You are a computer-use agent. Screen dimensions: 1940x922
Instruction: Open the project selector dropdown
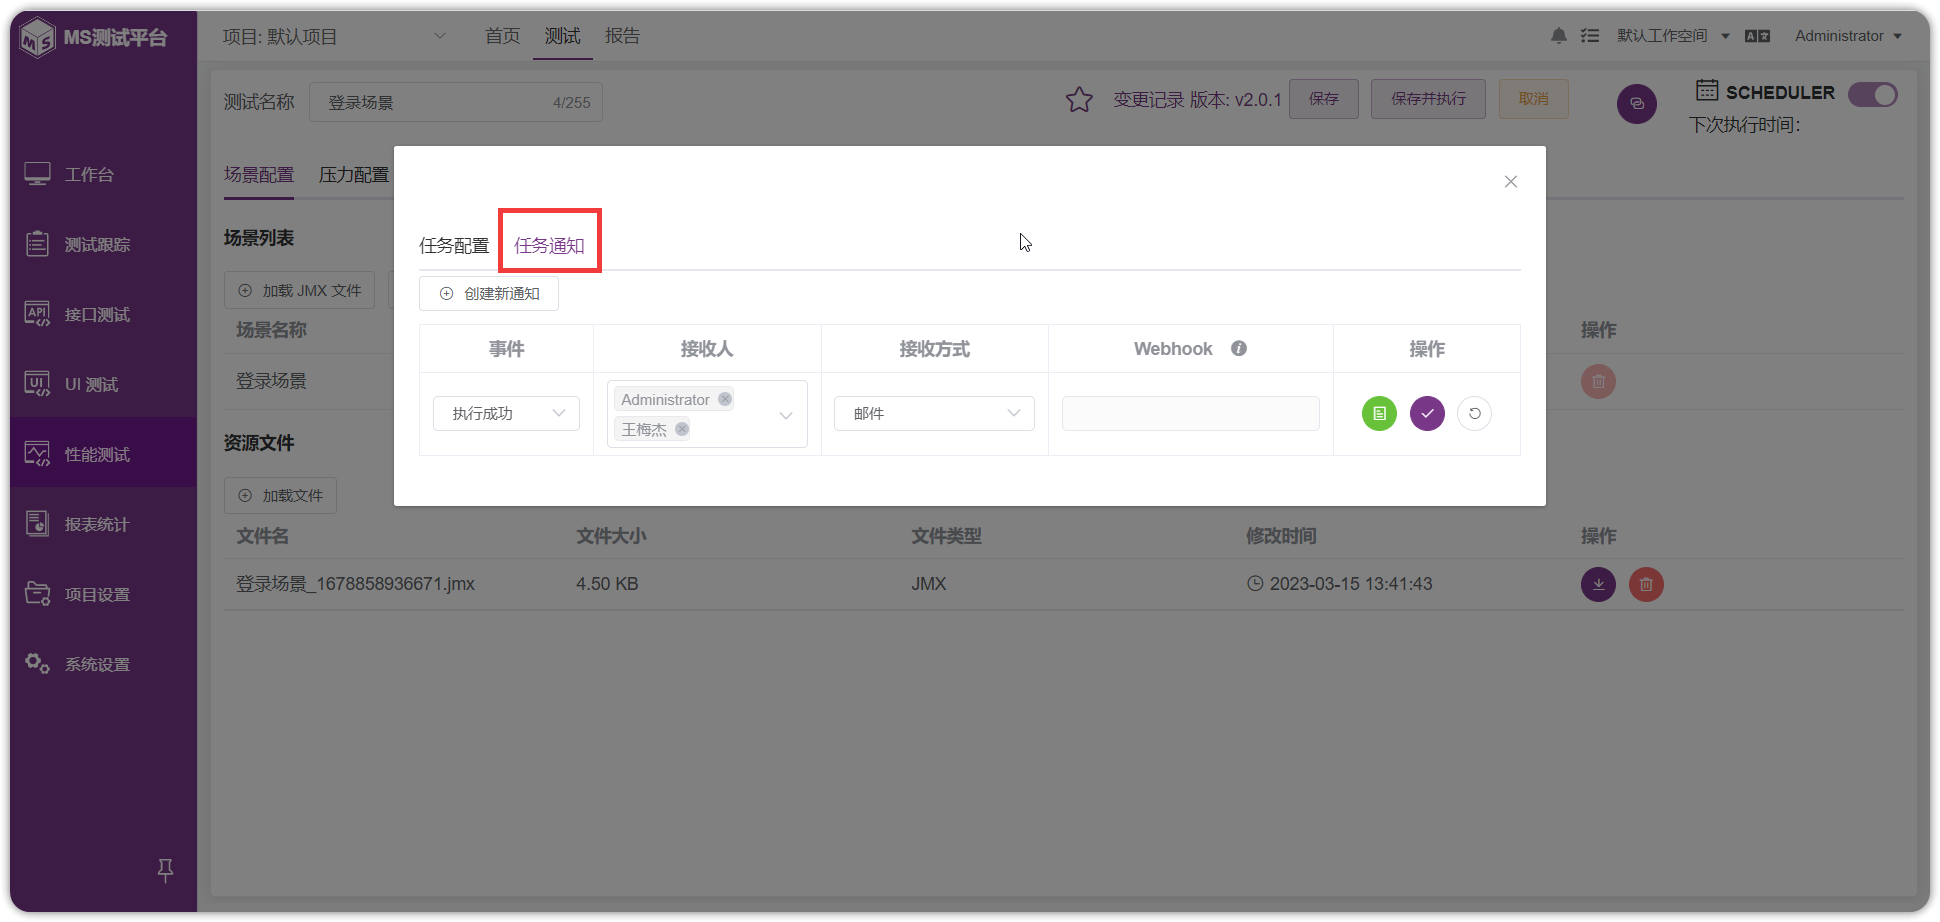[335, 37]
